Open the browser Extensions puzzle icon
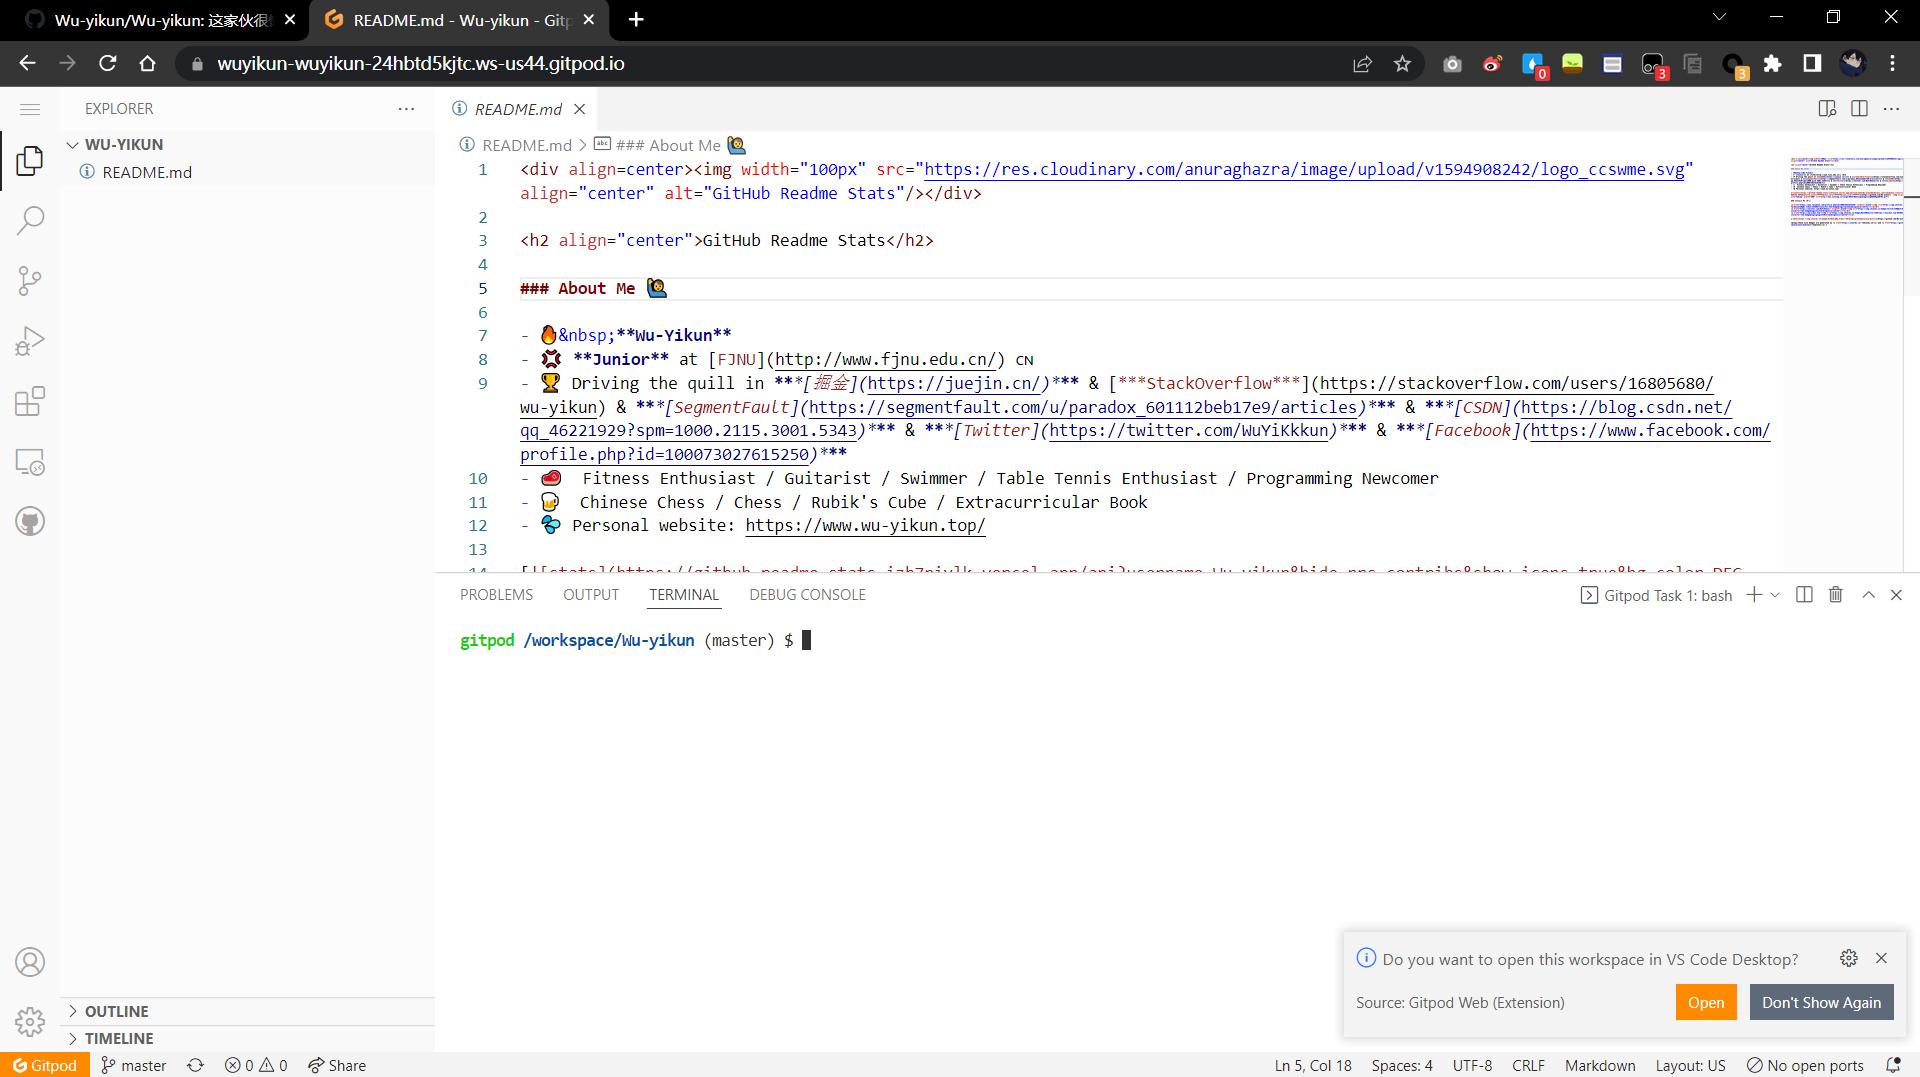The height and width of the screenshot is (1077, 1920). click(x=1772, y=64)
